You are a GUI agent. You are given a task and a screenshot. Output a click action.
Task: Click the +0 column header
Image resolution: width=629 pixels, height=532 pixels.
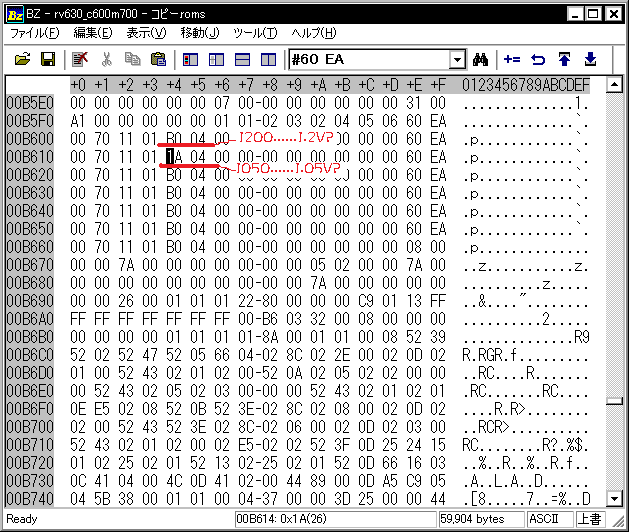(x=78, y=85)
